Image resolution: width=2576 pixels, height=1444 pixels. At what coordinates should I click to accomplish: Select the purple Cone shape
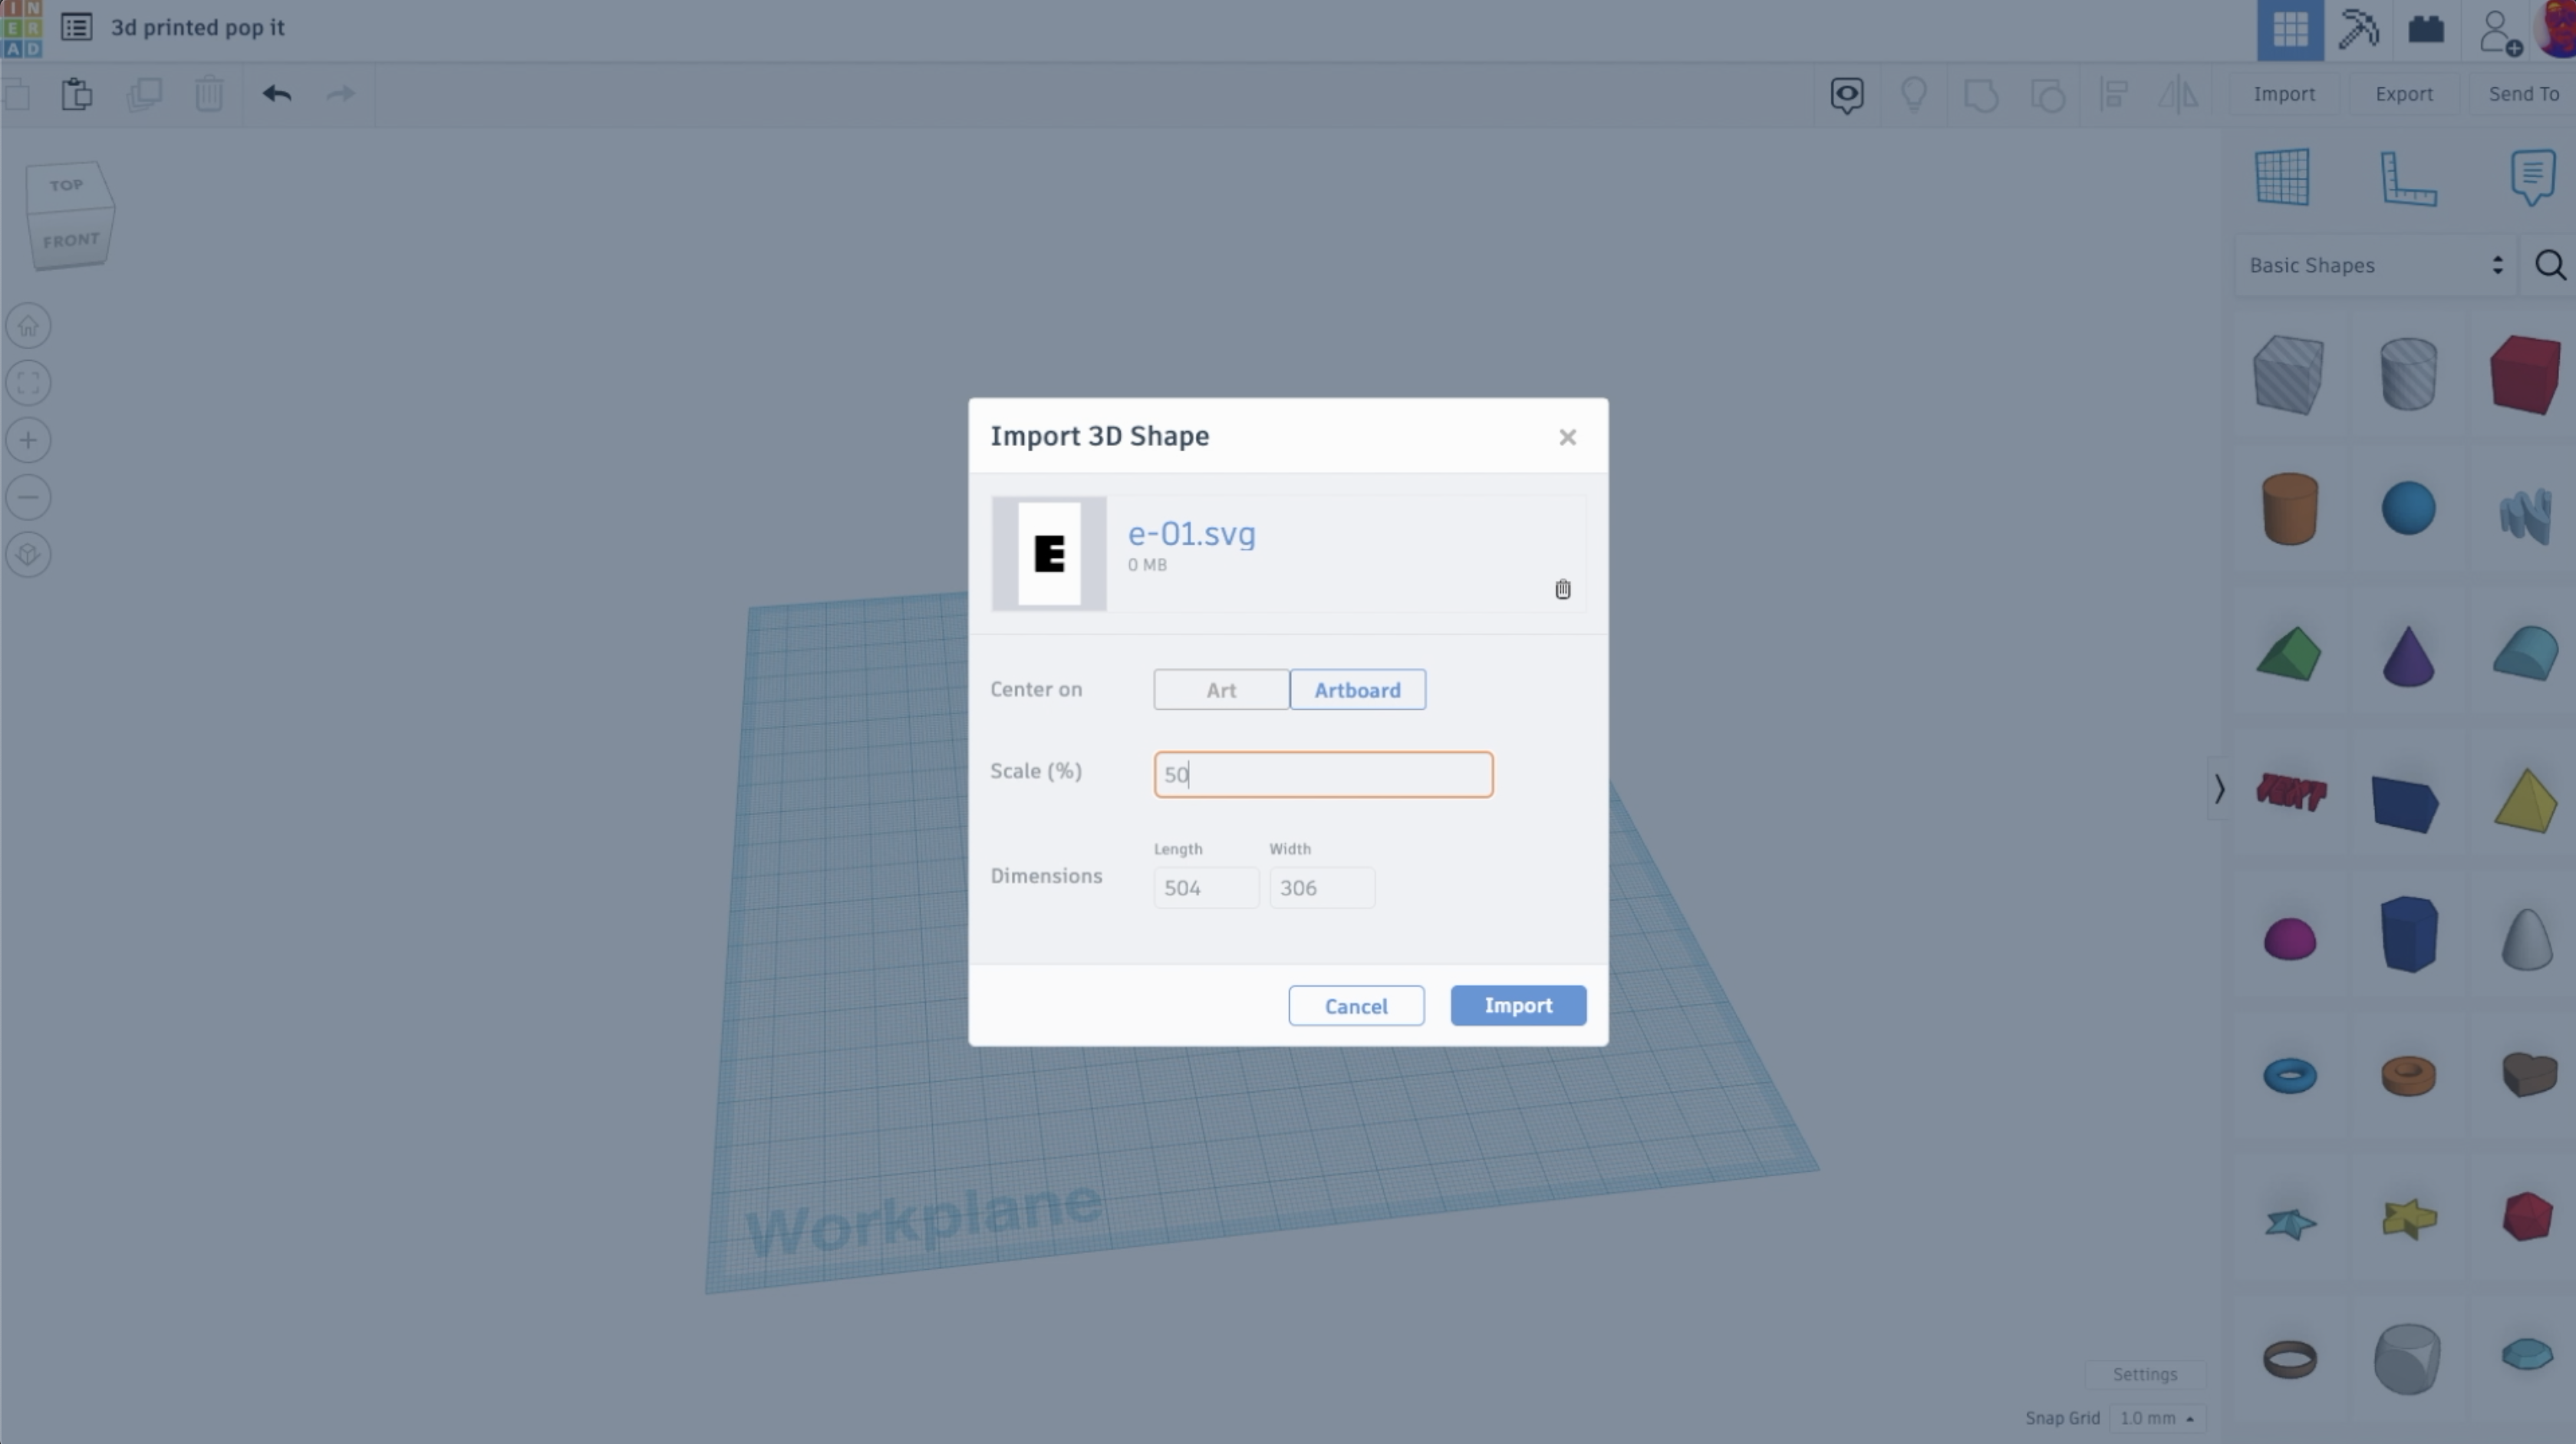2408,656
